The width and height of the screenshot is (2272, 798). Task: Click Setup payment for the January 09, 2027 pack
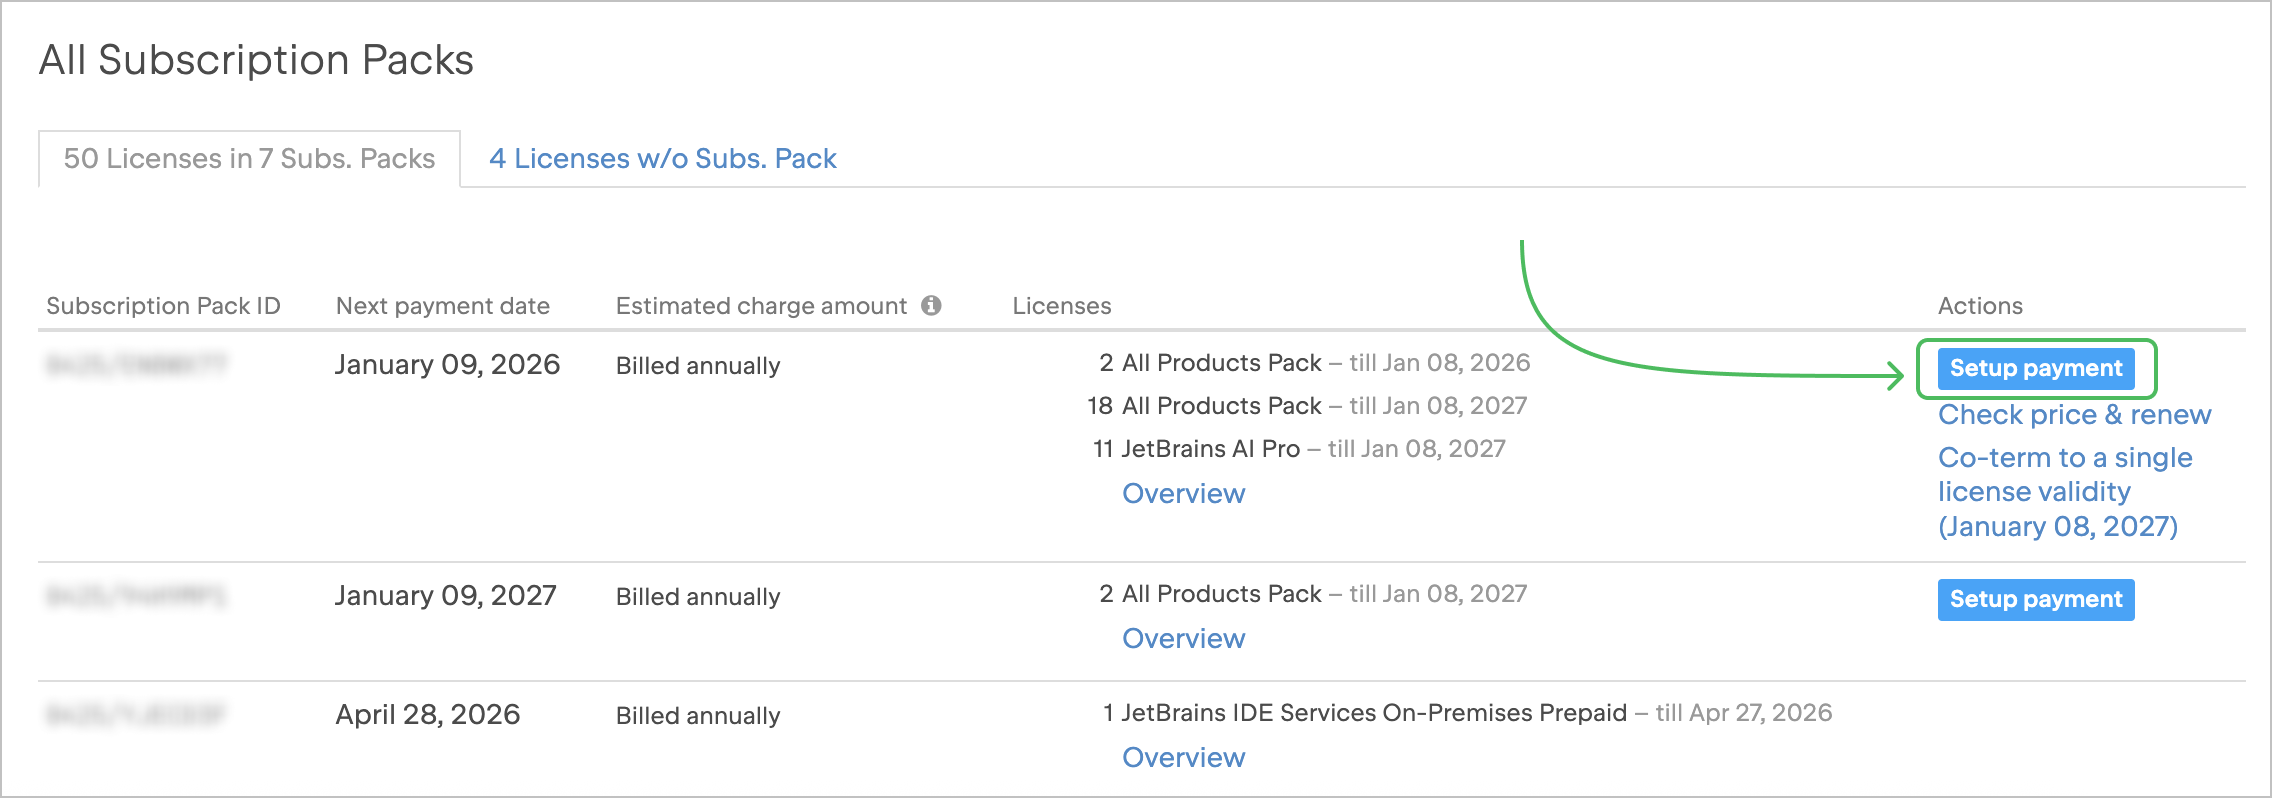pos(2035,599)
